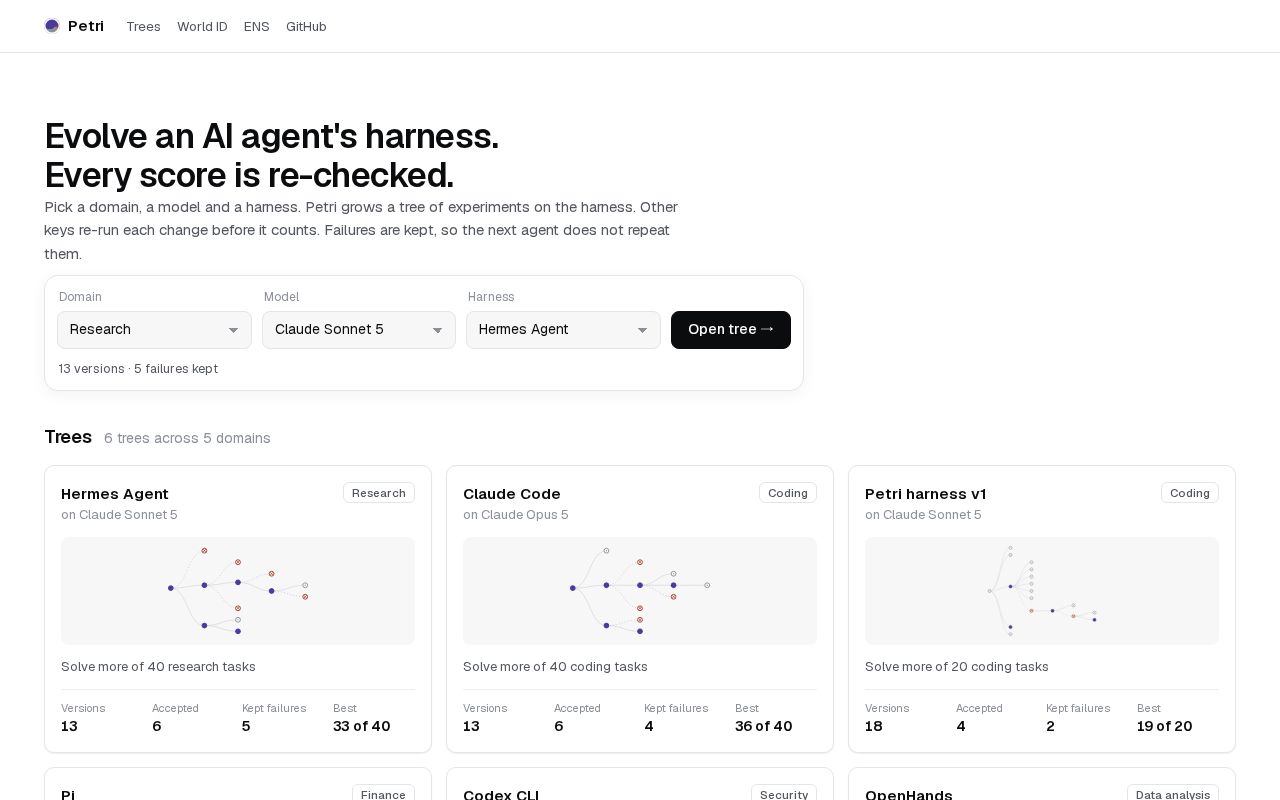This screenshot has width=1280, height=800.
Task: Click the Research tag on Hermes Agent card
Action: coord(379,493)
